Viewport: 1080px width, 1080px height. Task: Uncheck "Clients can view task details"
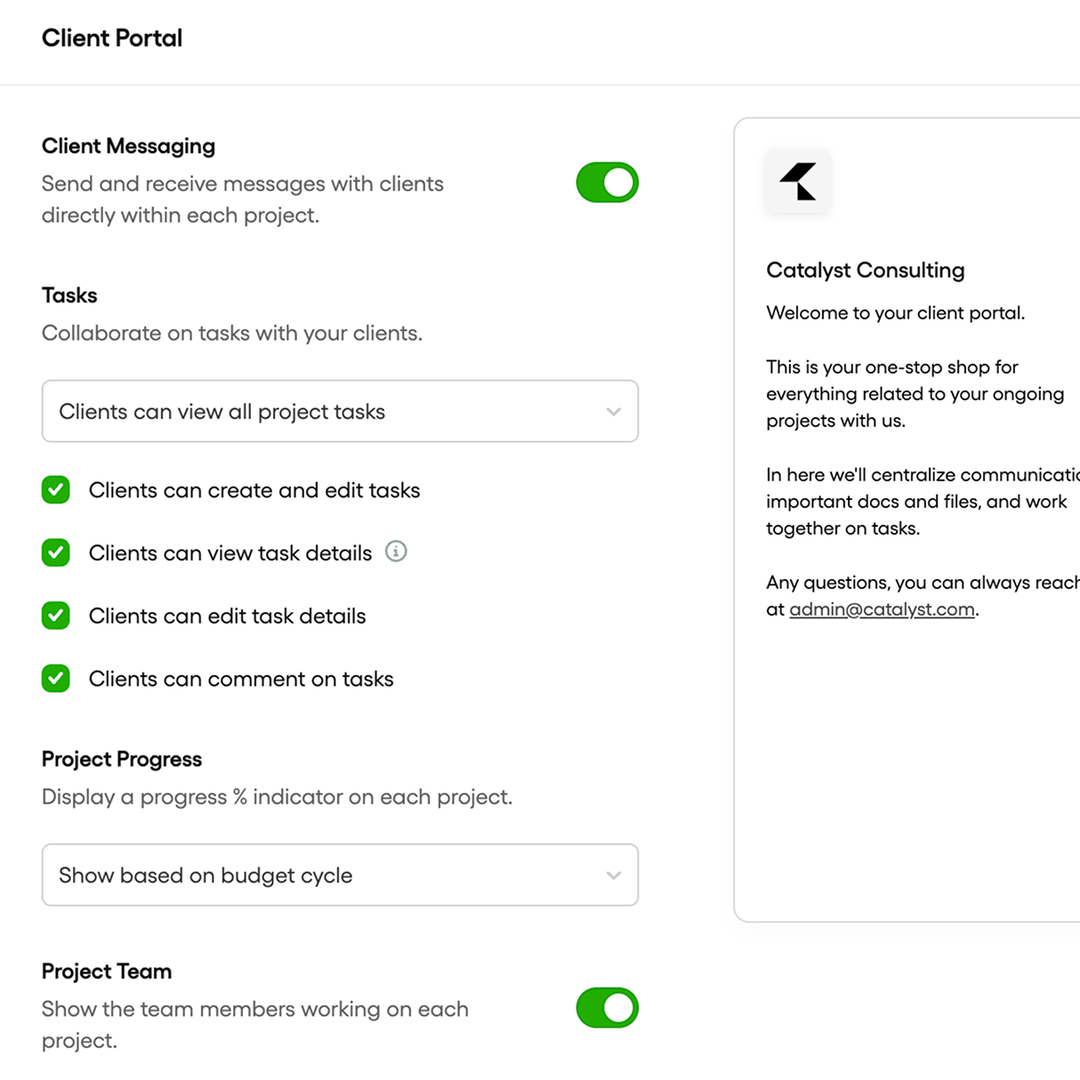(x=55, y=552)
